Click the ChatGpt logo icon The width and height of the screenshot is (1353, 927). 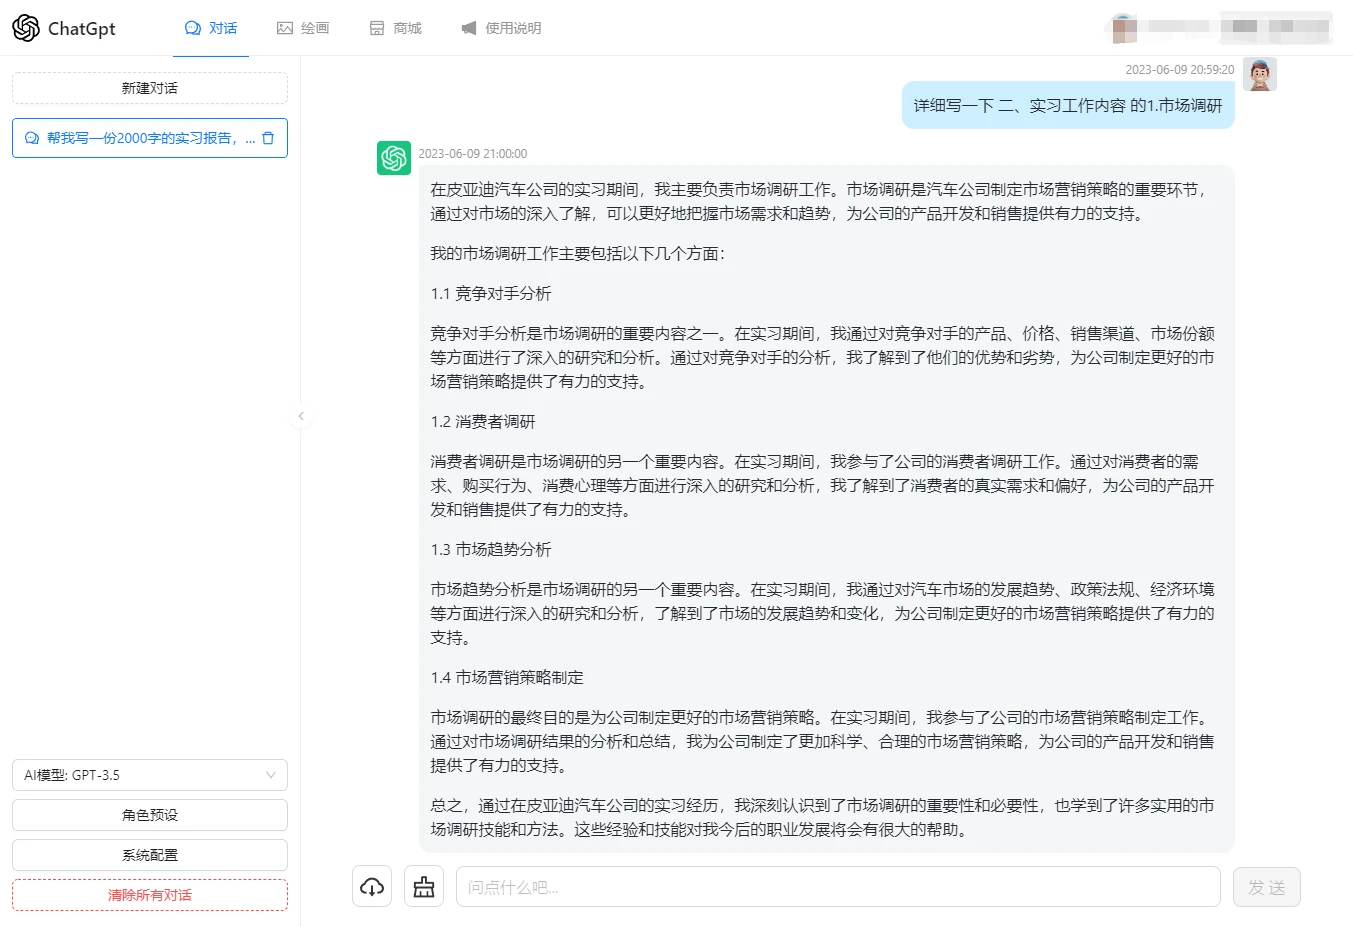(x=26, y=28)
